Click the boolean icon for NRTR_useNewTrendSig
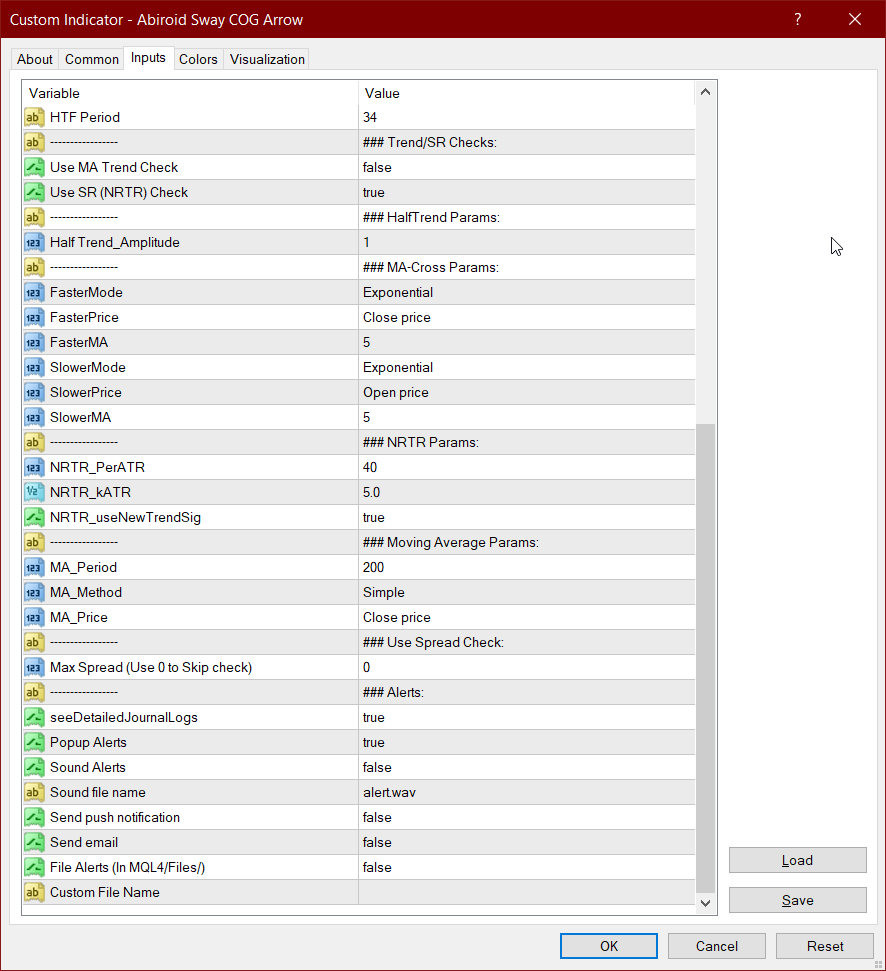 coord(34,517)
